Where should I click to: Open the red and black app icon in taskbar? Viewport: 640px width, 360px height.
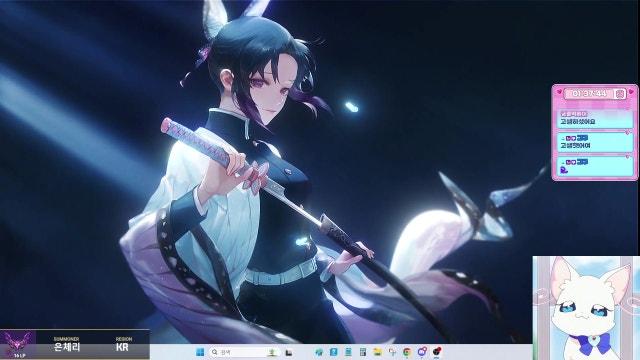tap(437, 352)
